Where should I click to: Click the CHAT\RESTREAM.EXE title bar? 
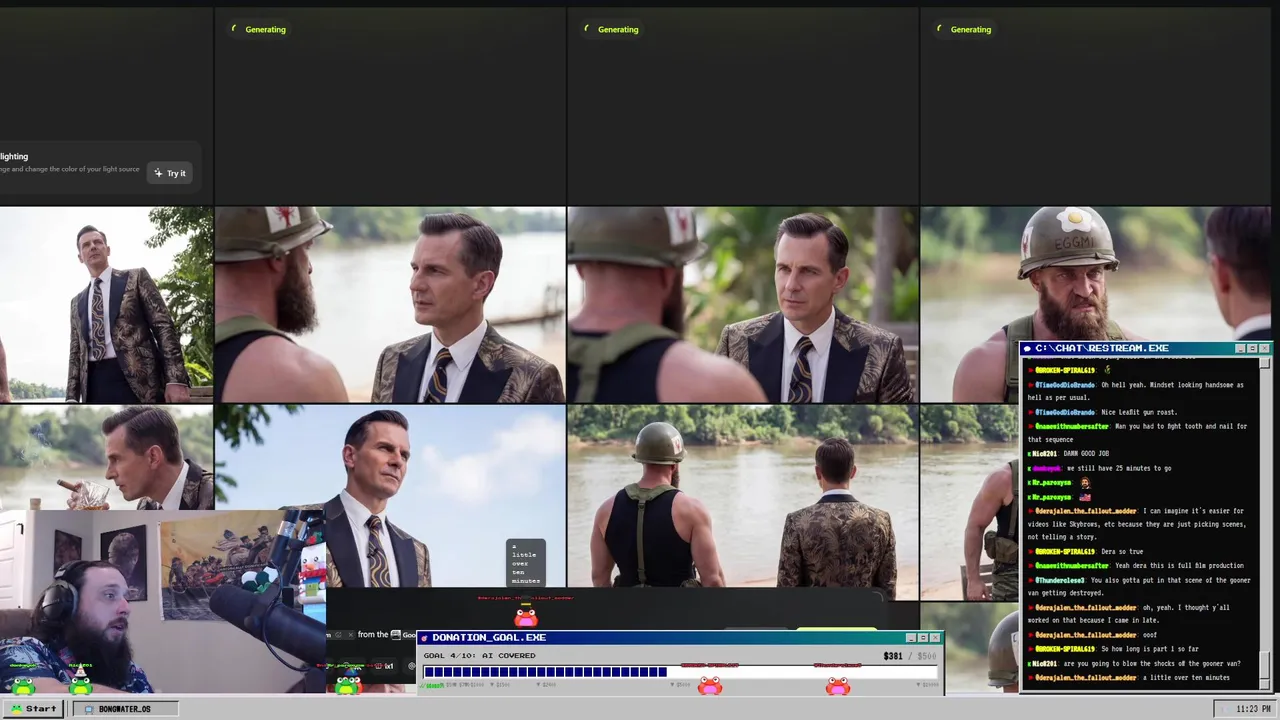pos(1145,348)
